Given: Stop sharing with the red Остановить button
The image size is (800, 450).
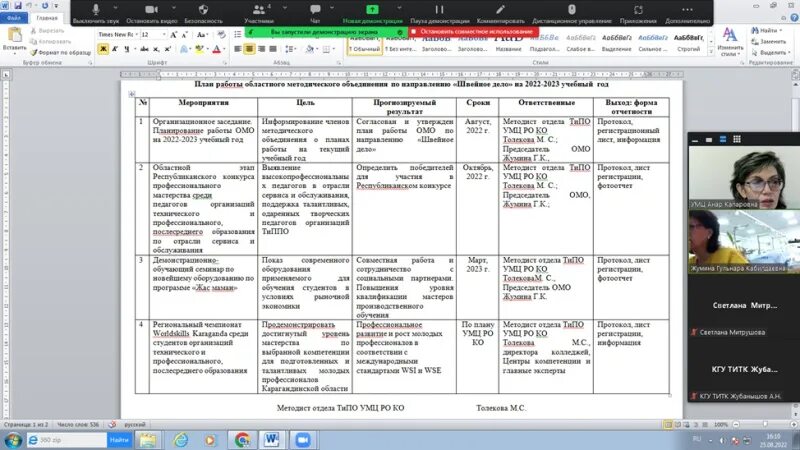Looking at the screenshot, I should (x=473, y=32).
